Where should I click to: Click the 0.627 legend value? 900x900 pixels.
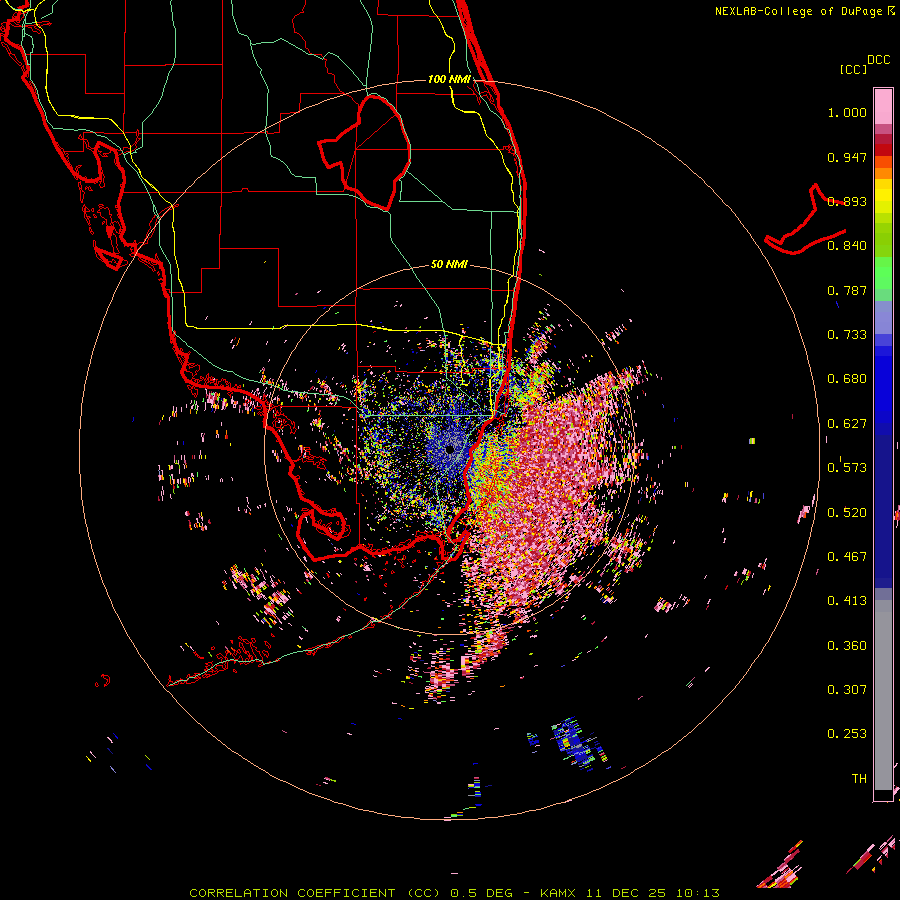pyautogui.click(x=847, y=424)
